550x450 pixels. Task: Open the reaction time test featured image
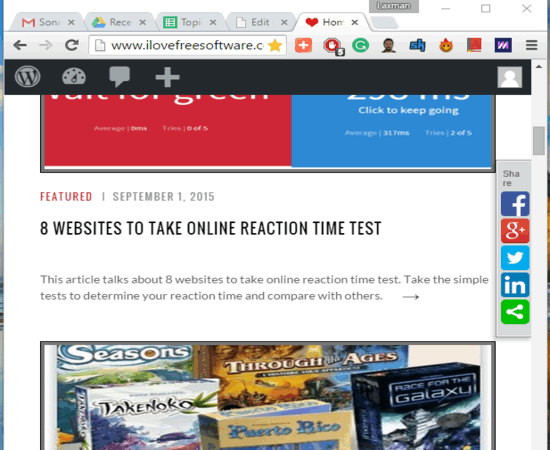click(x=268, y=133)
